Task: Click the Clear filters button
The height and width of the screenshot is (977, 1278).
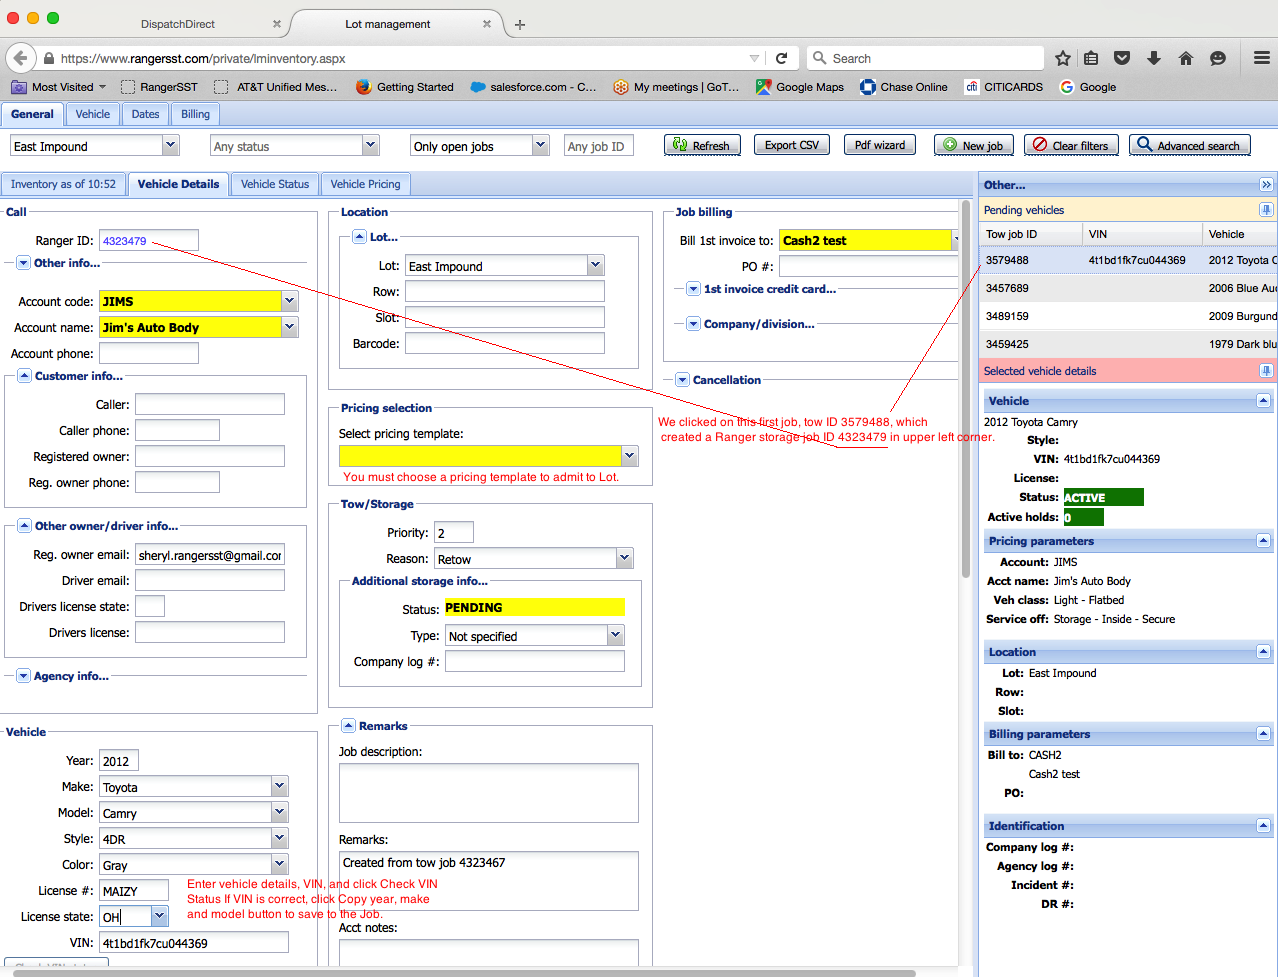Action: click(1070, 146)
